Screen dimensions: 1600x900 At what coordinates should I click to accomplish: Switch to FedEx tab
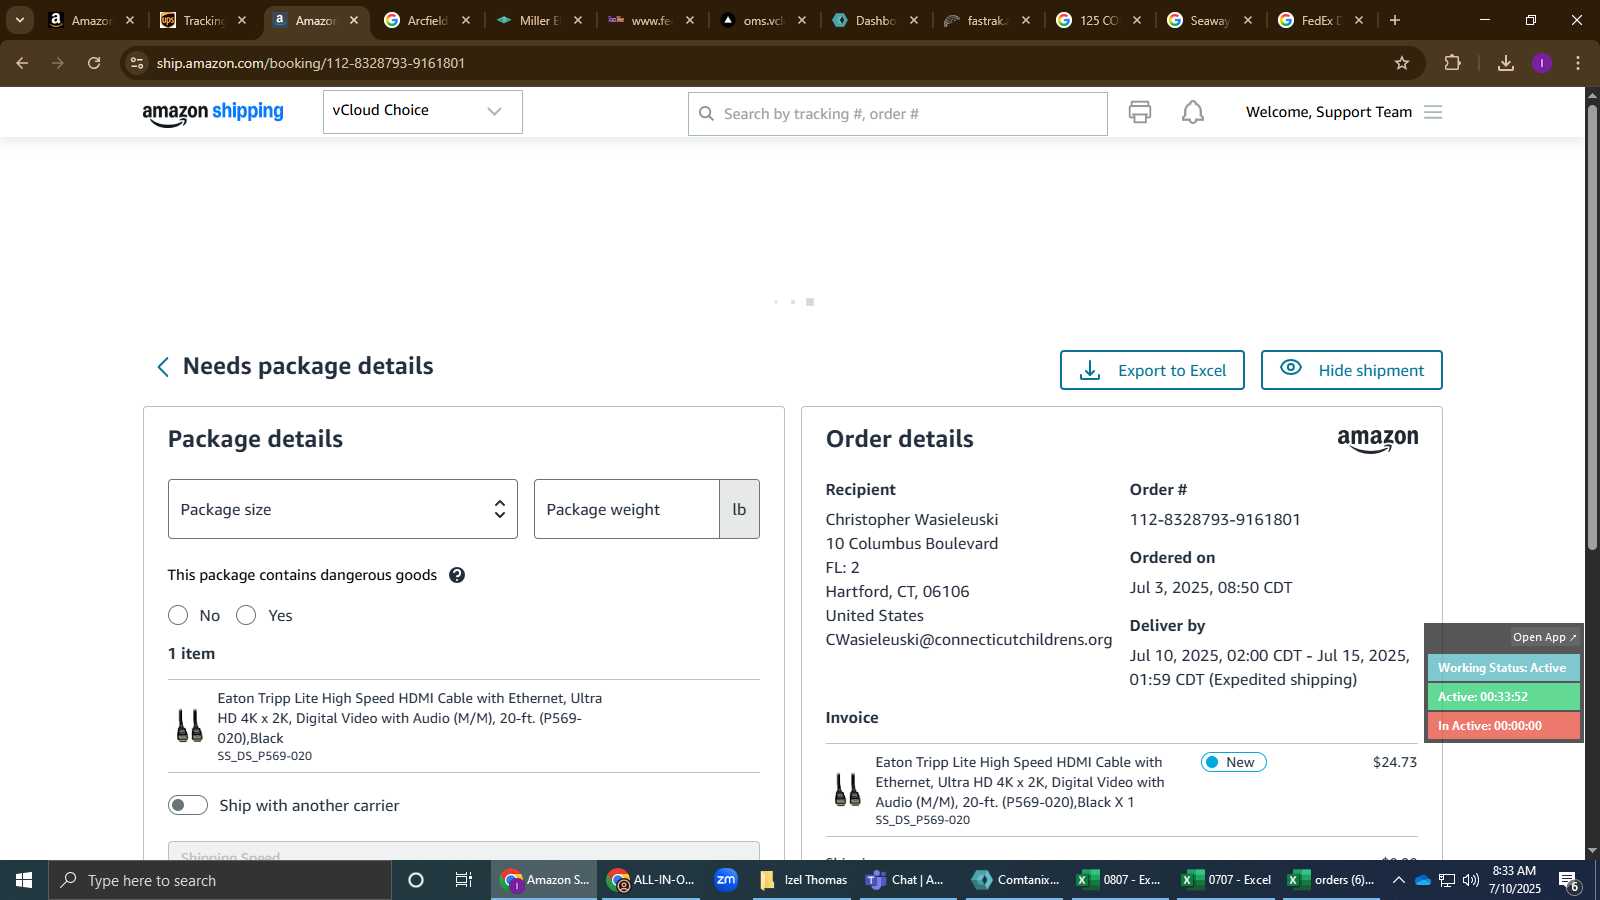click(1320, 20)
